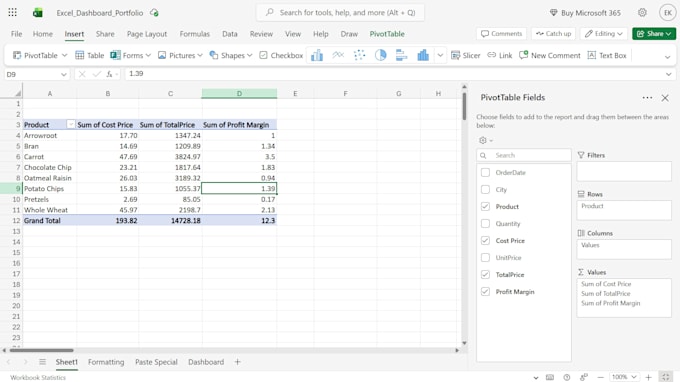Expand more chart types dropdown
680x382 pixels.
click(x=440, y=55)
